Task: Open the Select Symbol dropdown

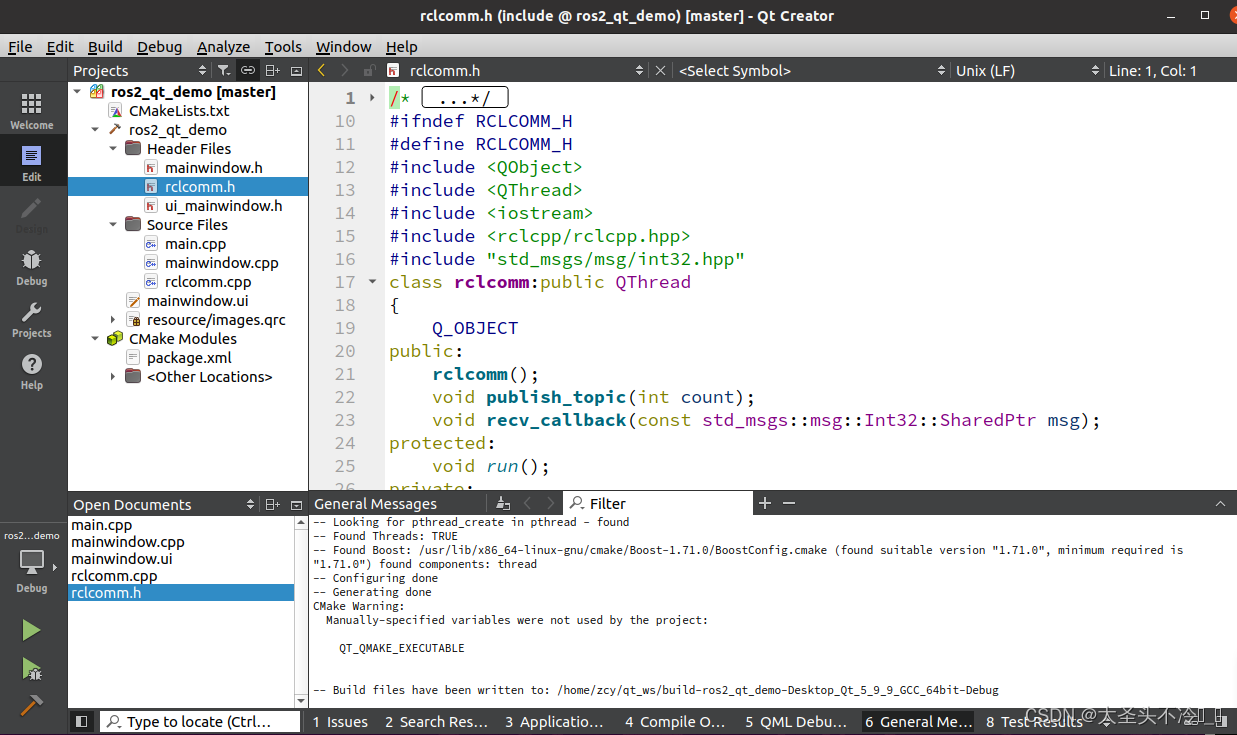Action: point(811,70)
